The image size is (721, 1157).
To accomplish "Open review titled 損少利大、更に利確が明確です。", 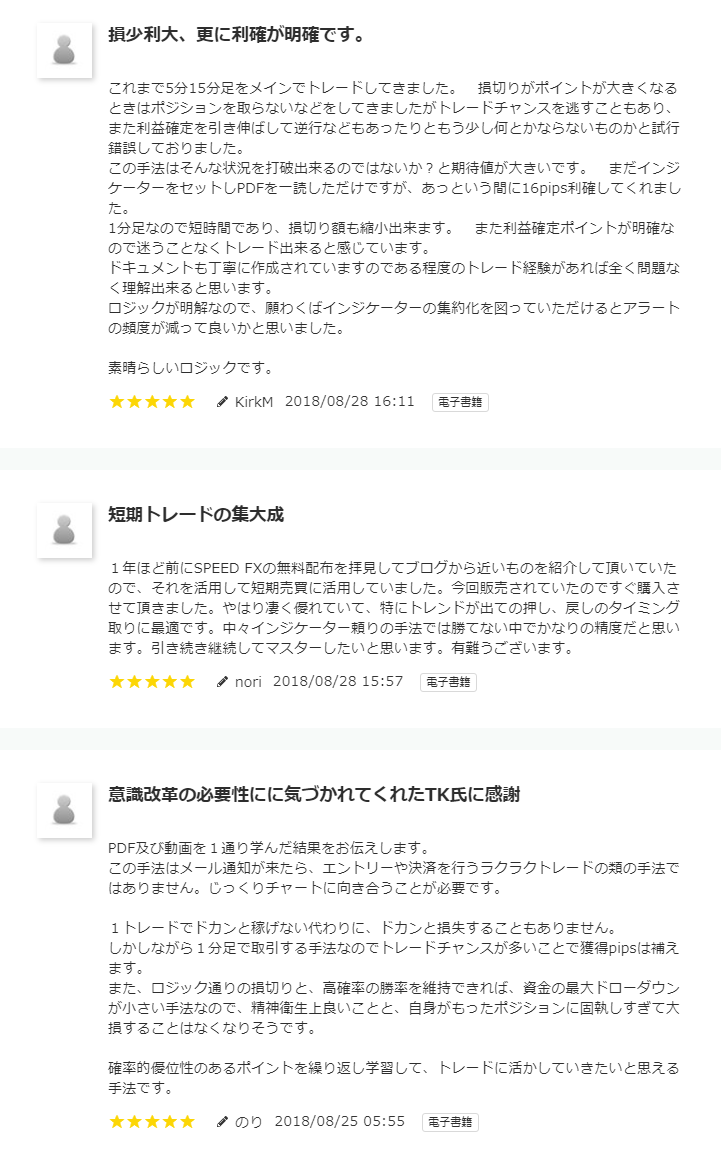I will pos(236,35).
